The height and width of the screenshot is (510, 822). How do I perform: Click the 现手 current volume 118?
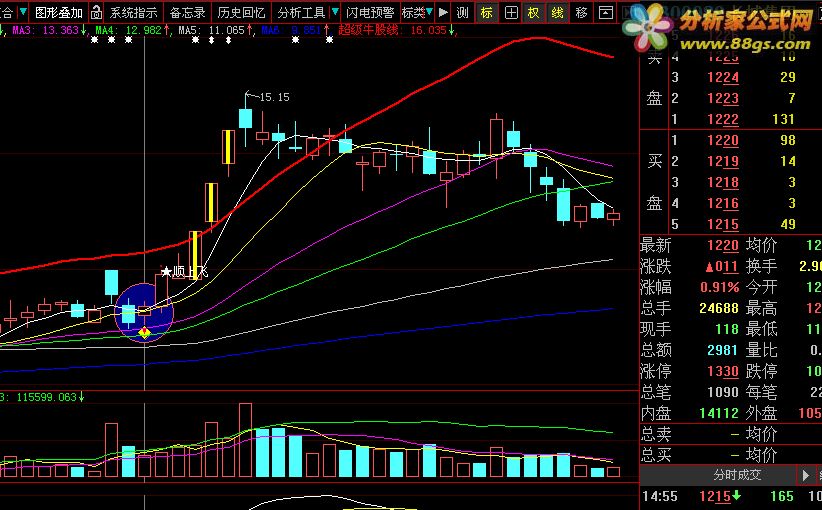tap(727, 329)
